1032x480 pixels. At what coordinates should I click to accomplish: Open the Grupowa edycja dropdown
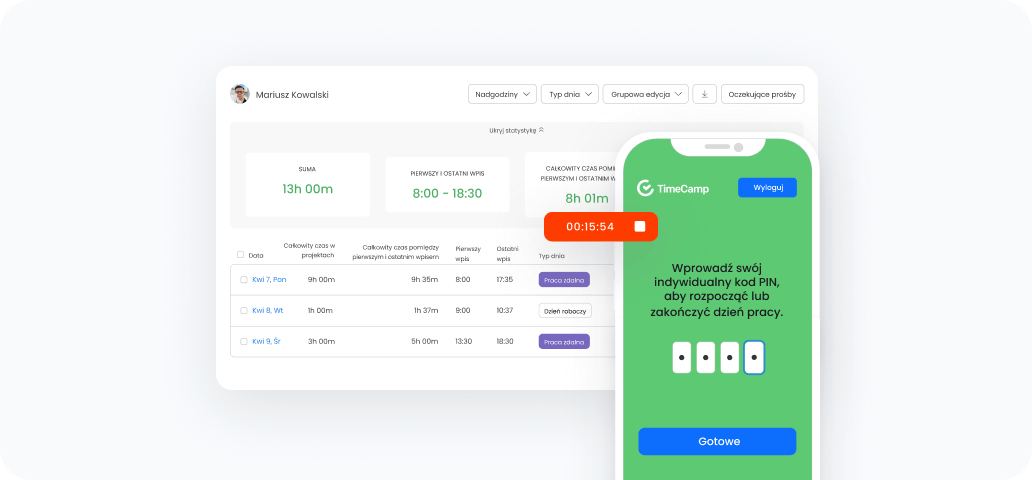pos(645,94)
